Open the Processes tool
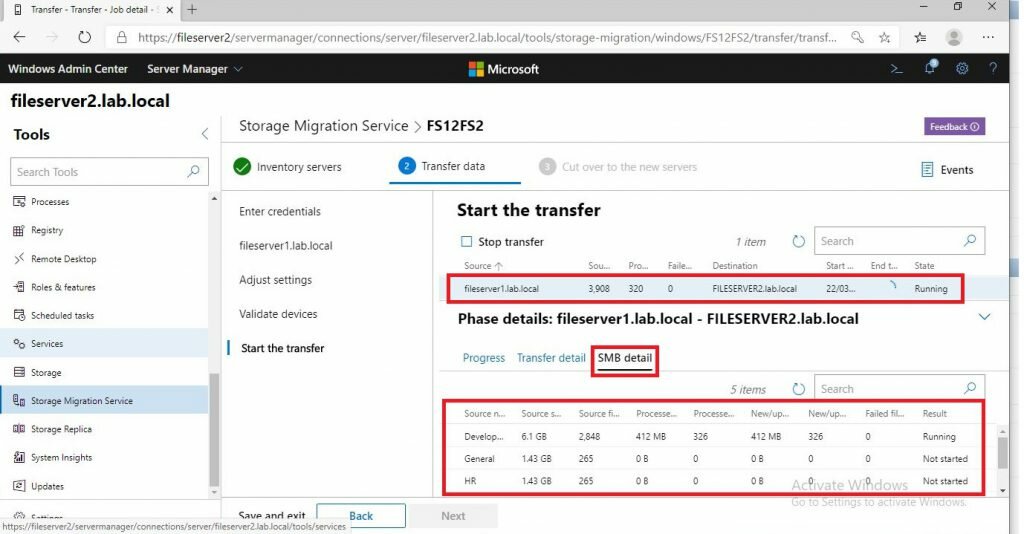This screenshot has width=1024, height=534. tap(50, 202)
